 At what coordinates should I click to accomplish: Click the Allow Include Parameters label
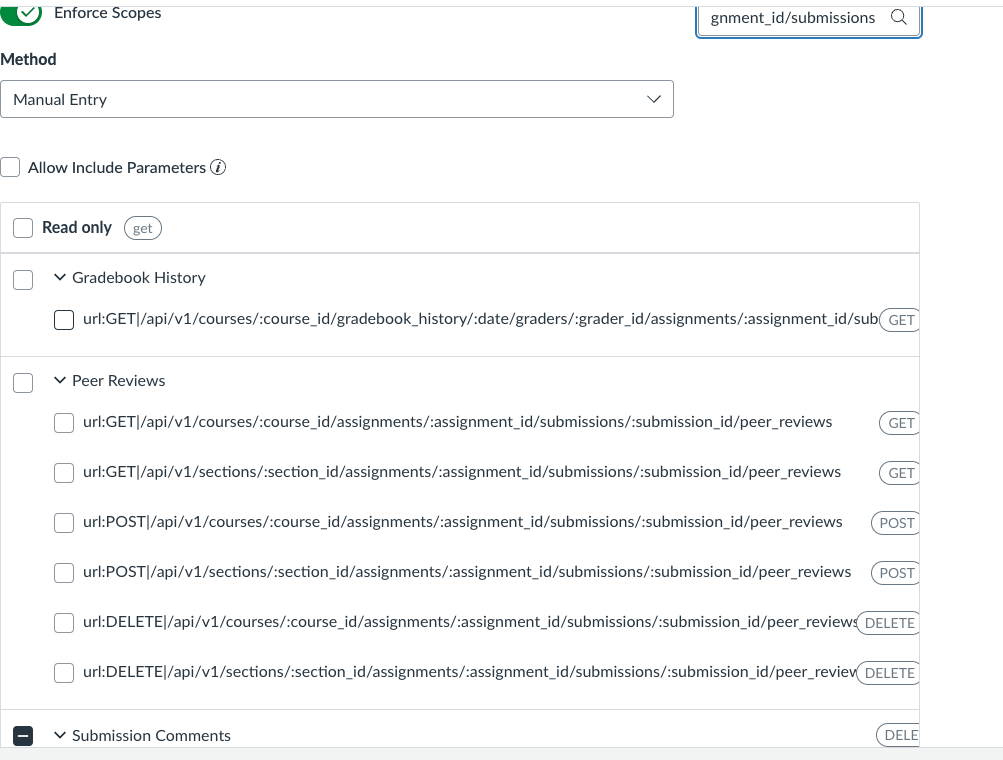[x=117, y=168]
